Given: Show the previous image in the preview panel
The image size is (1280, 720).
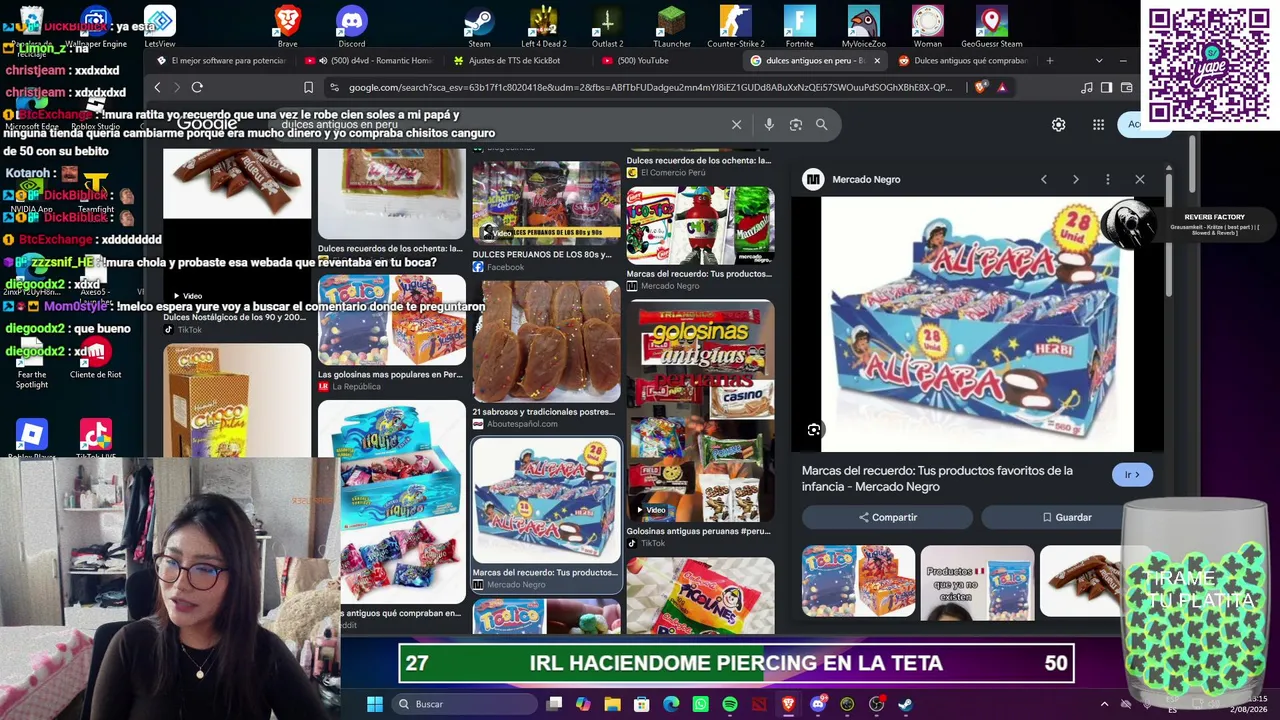Looking at the screenshot, I should pyautogui.click(x=1043, y=180).
